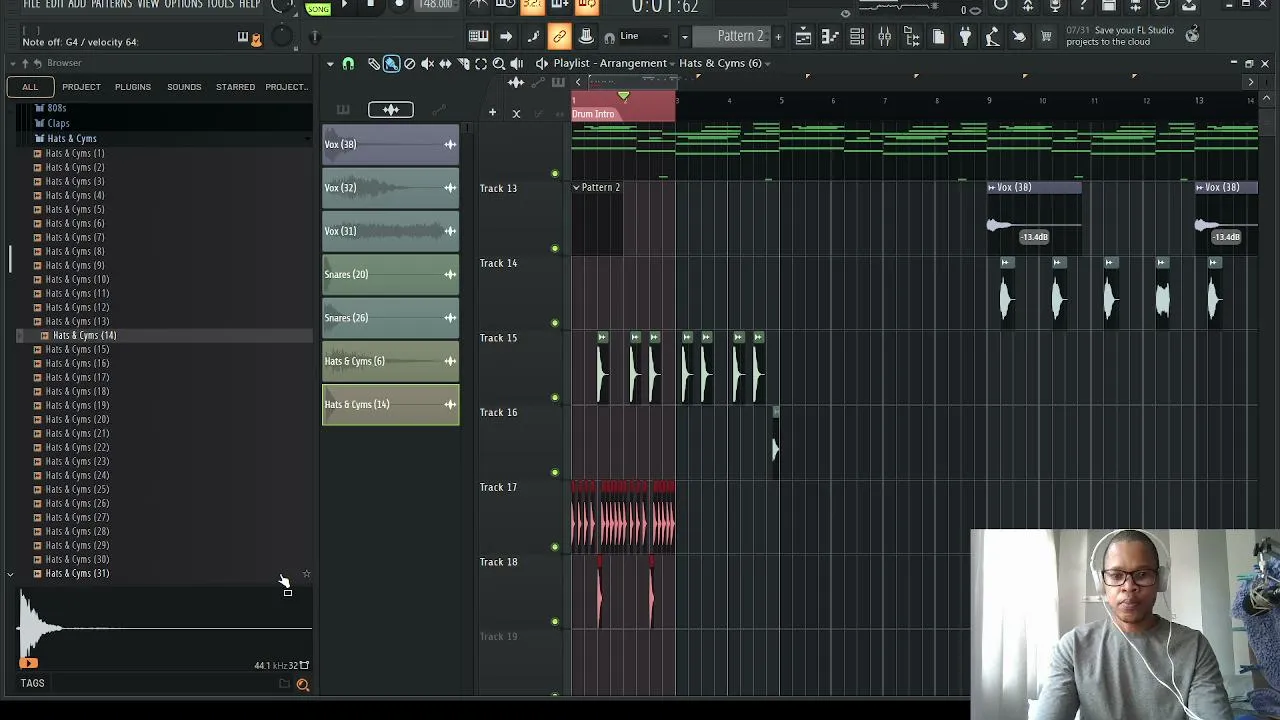
Task: Collapse the browser preview chevron
Action: [x=10, y=574]
